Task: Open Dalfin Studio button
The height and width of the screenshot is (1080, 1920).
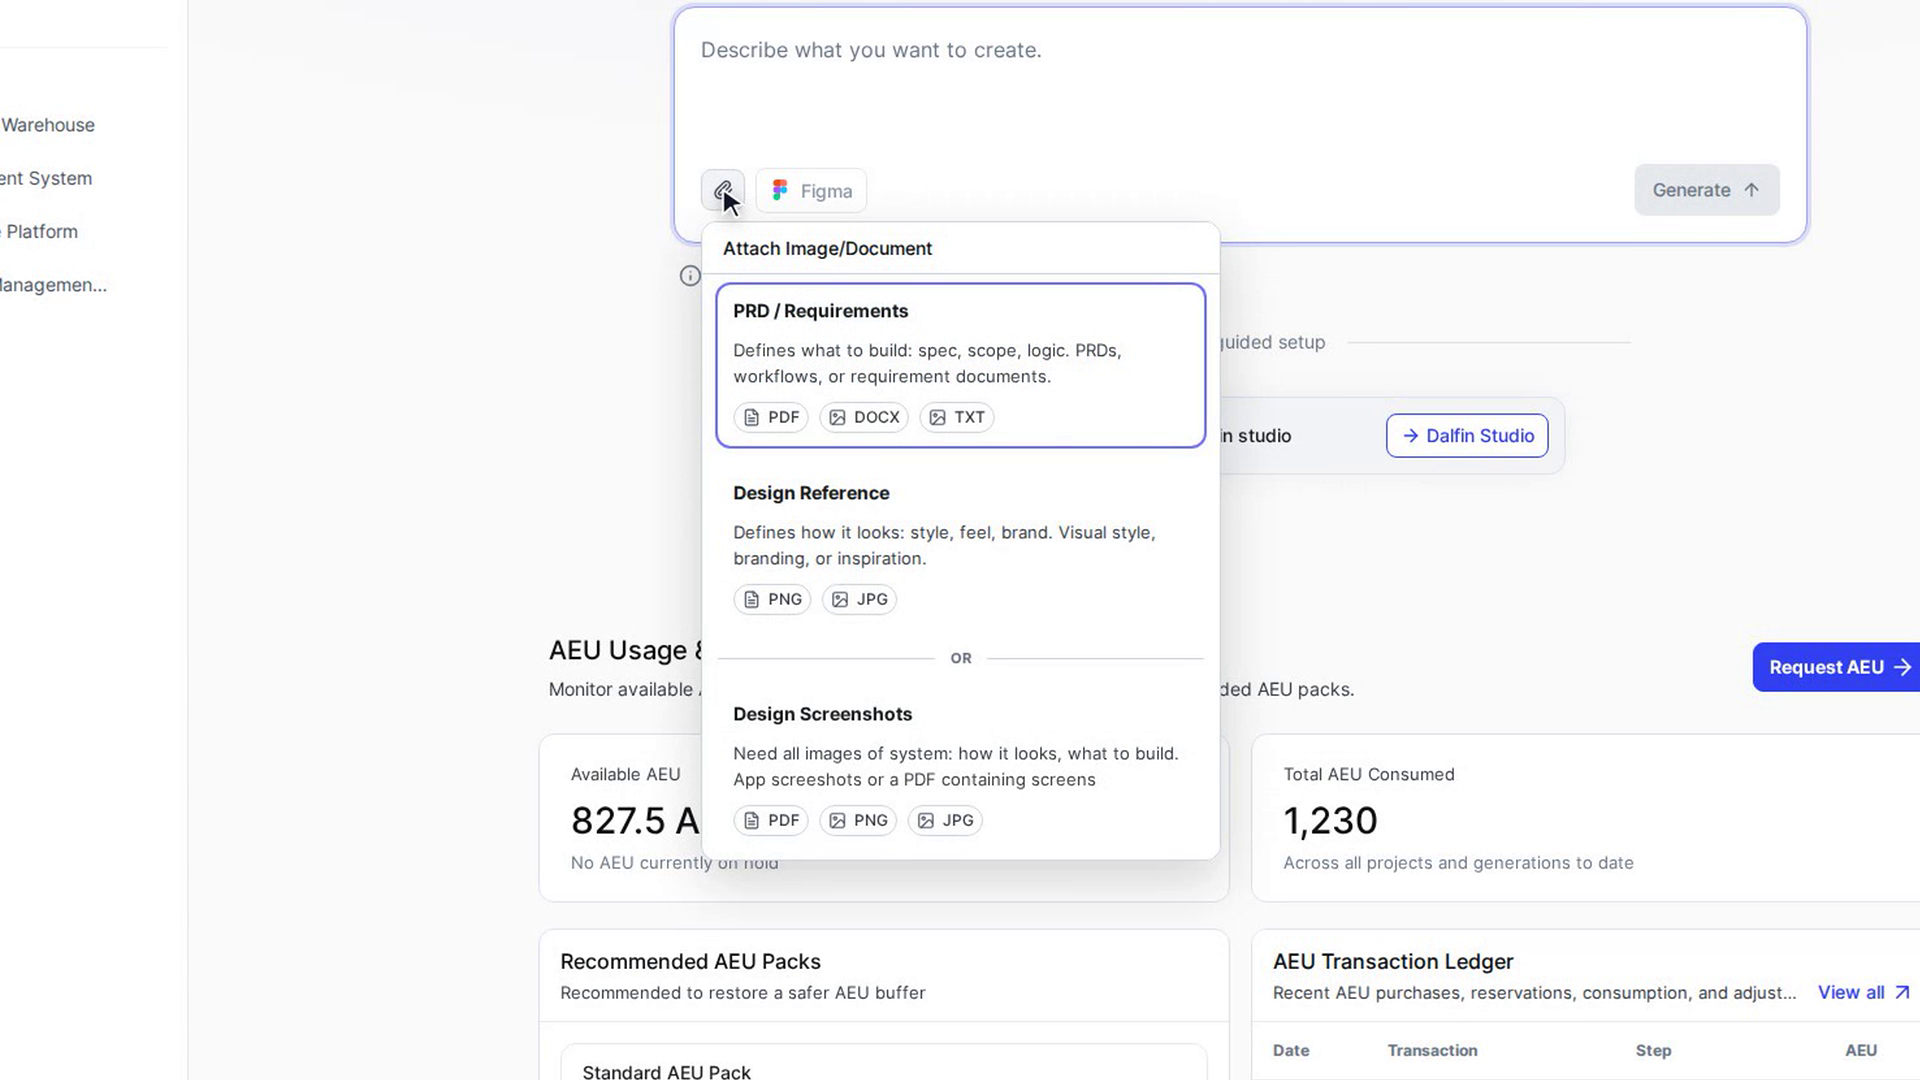Action: coord(1467,436)
